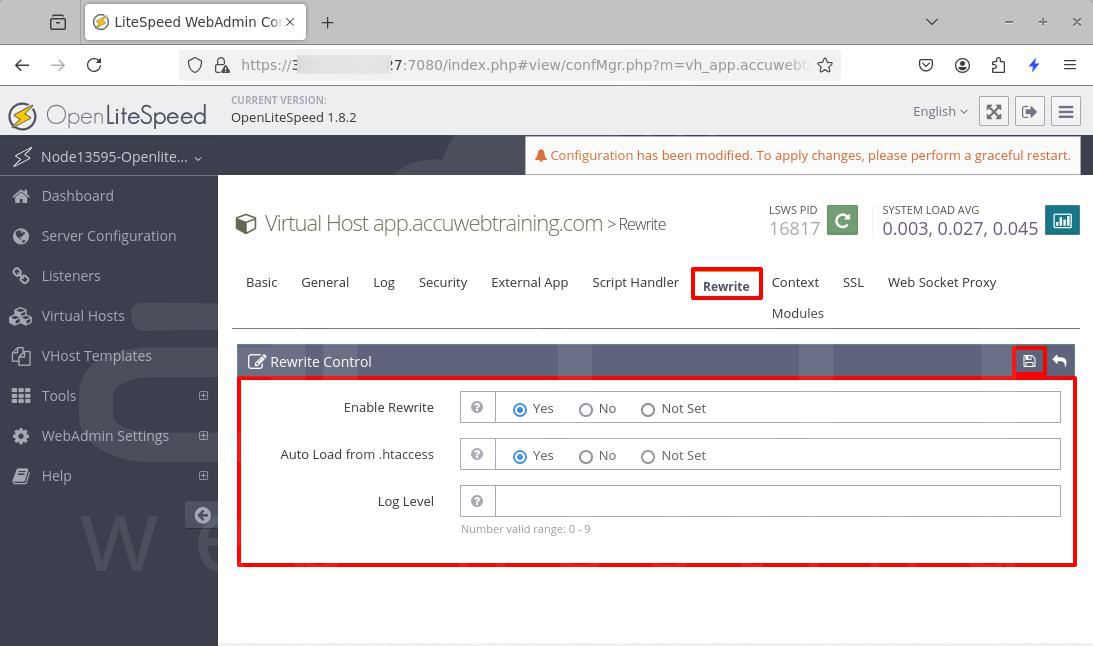This screenshot has height=646, width=1093.
Task: Set Auto Load from .htaccess to Yes
Action: 519,456
